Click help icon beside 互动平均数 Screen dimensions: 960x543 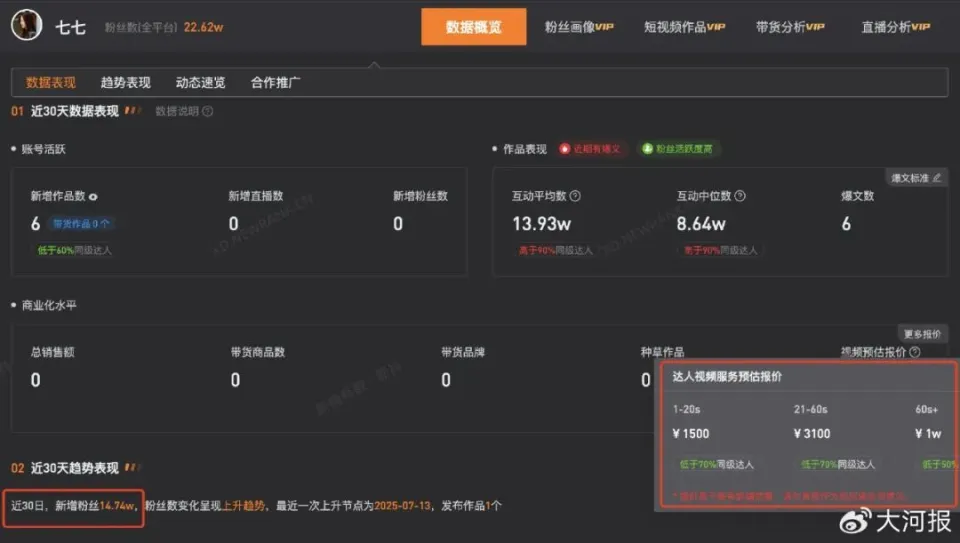click(x=575, y=197)
